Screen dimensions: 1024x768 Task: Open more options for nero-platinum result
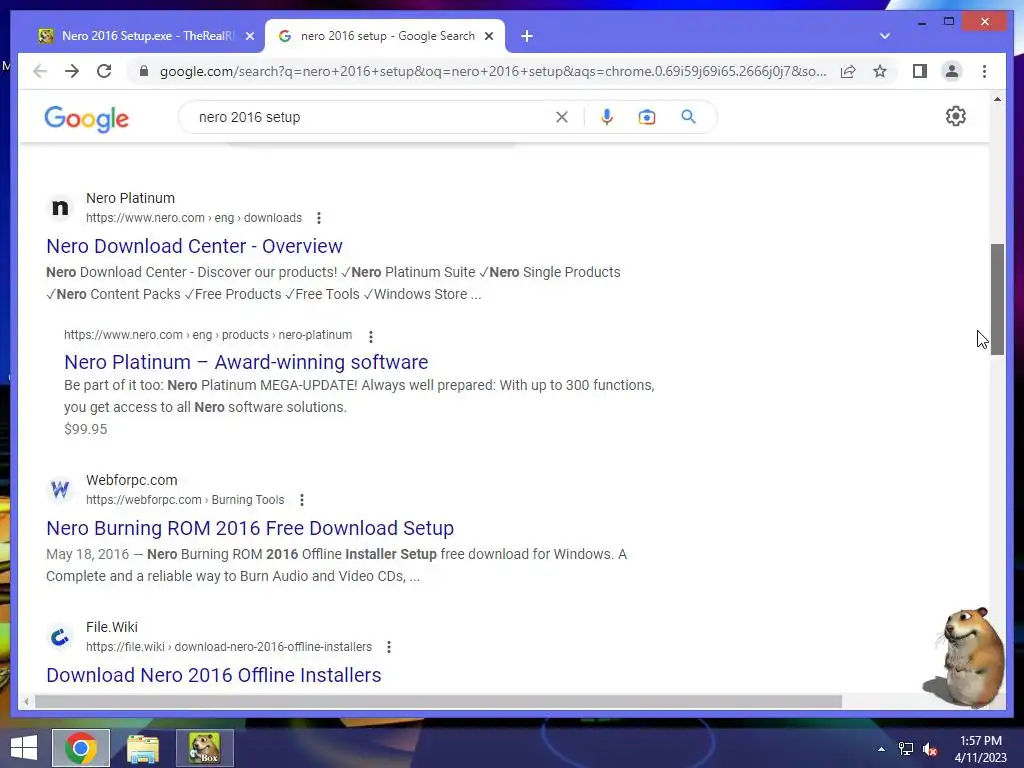click(x=370, y=336)
